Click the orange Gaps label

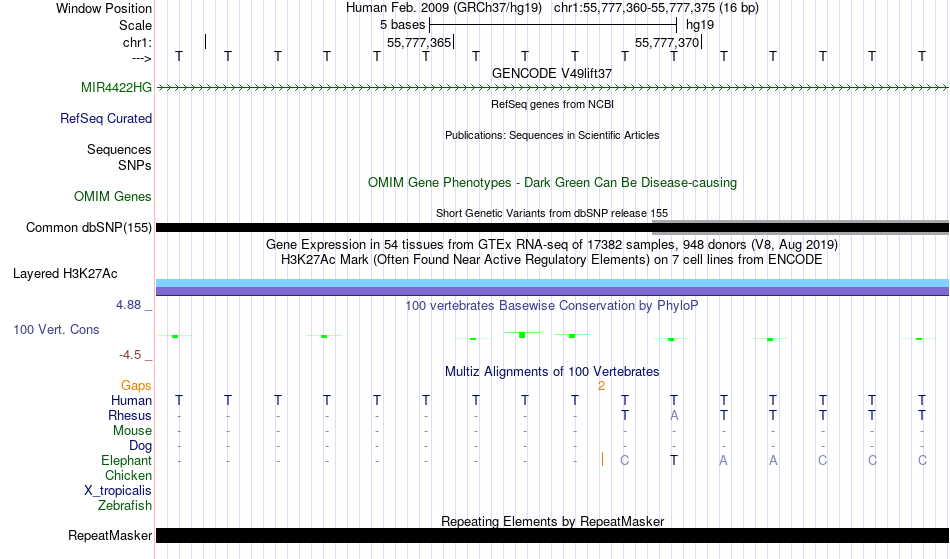point(136,386)
